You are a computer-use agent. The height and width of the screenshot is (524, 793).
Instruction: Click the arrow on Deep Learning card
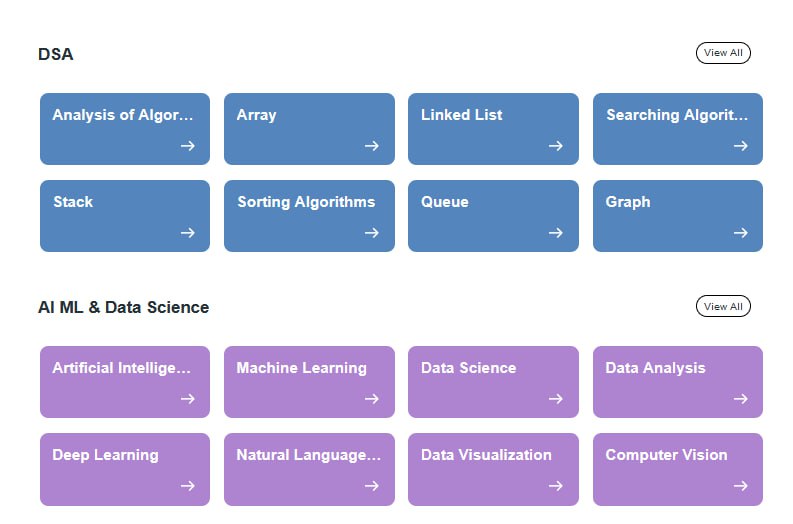(x=187, y=486)
